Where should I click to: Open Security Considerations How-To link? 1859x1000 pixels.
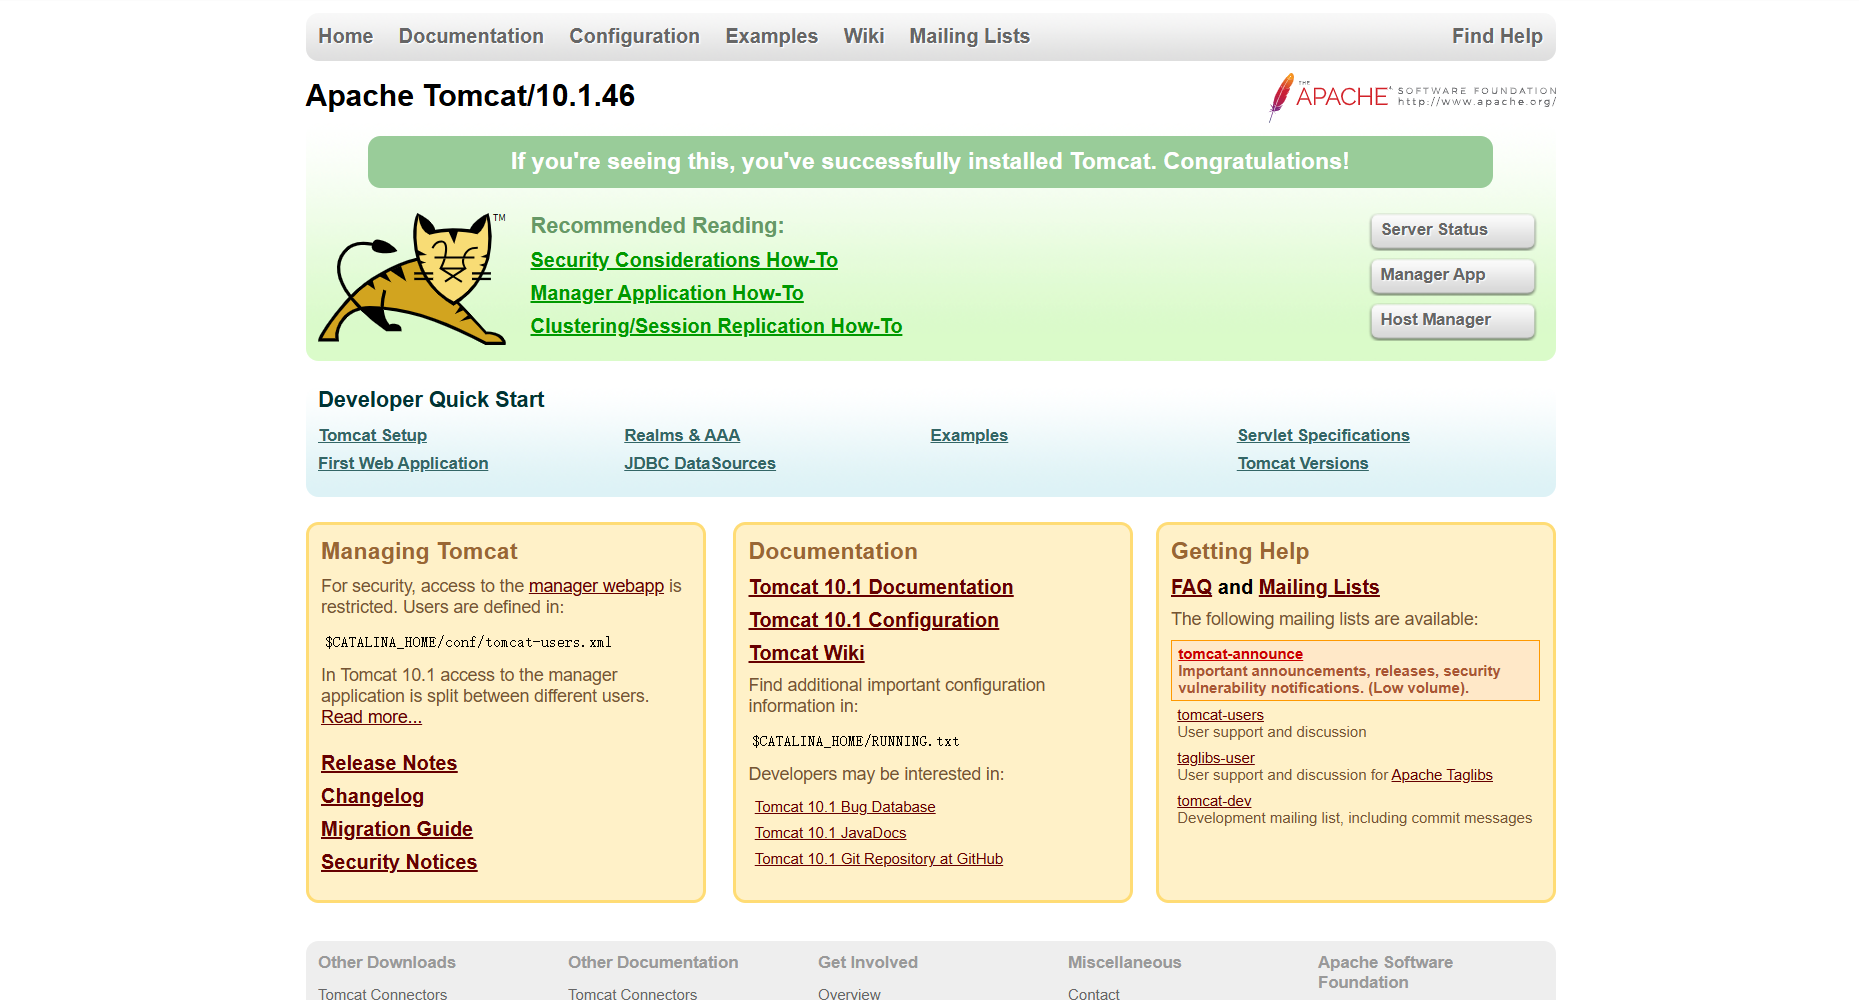click(x=684, y=260)
